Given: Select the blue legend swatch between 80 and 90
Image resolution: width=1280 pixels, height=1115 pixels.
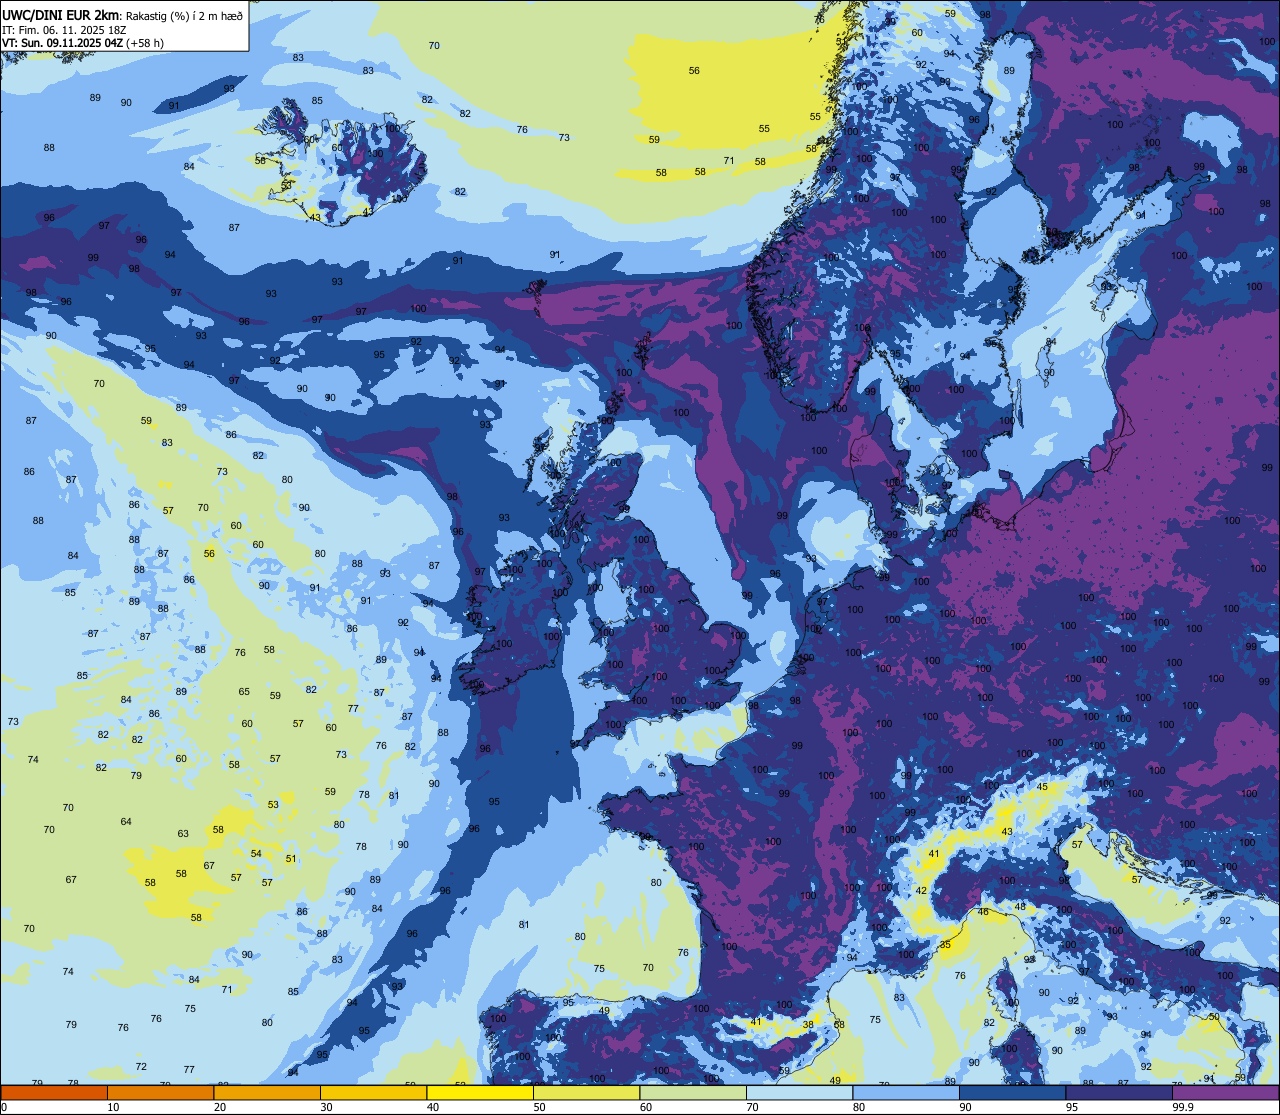Looking at the screenshot, I should coord(906,1092).
